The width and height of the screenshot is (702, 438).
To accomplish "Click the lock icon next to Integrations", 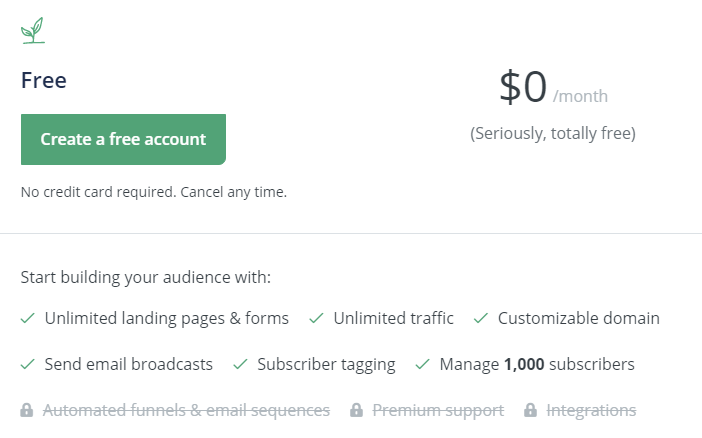I will 530,410.
